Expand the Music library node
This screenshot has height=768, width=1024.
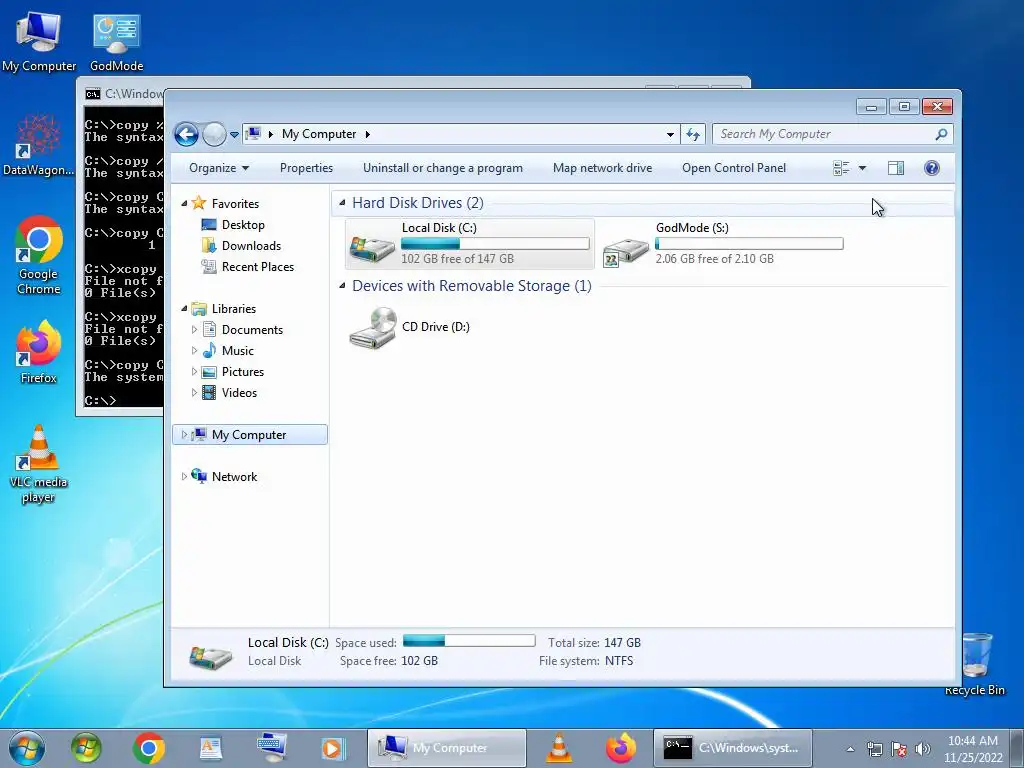tap(194, 351)
